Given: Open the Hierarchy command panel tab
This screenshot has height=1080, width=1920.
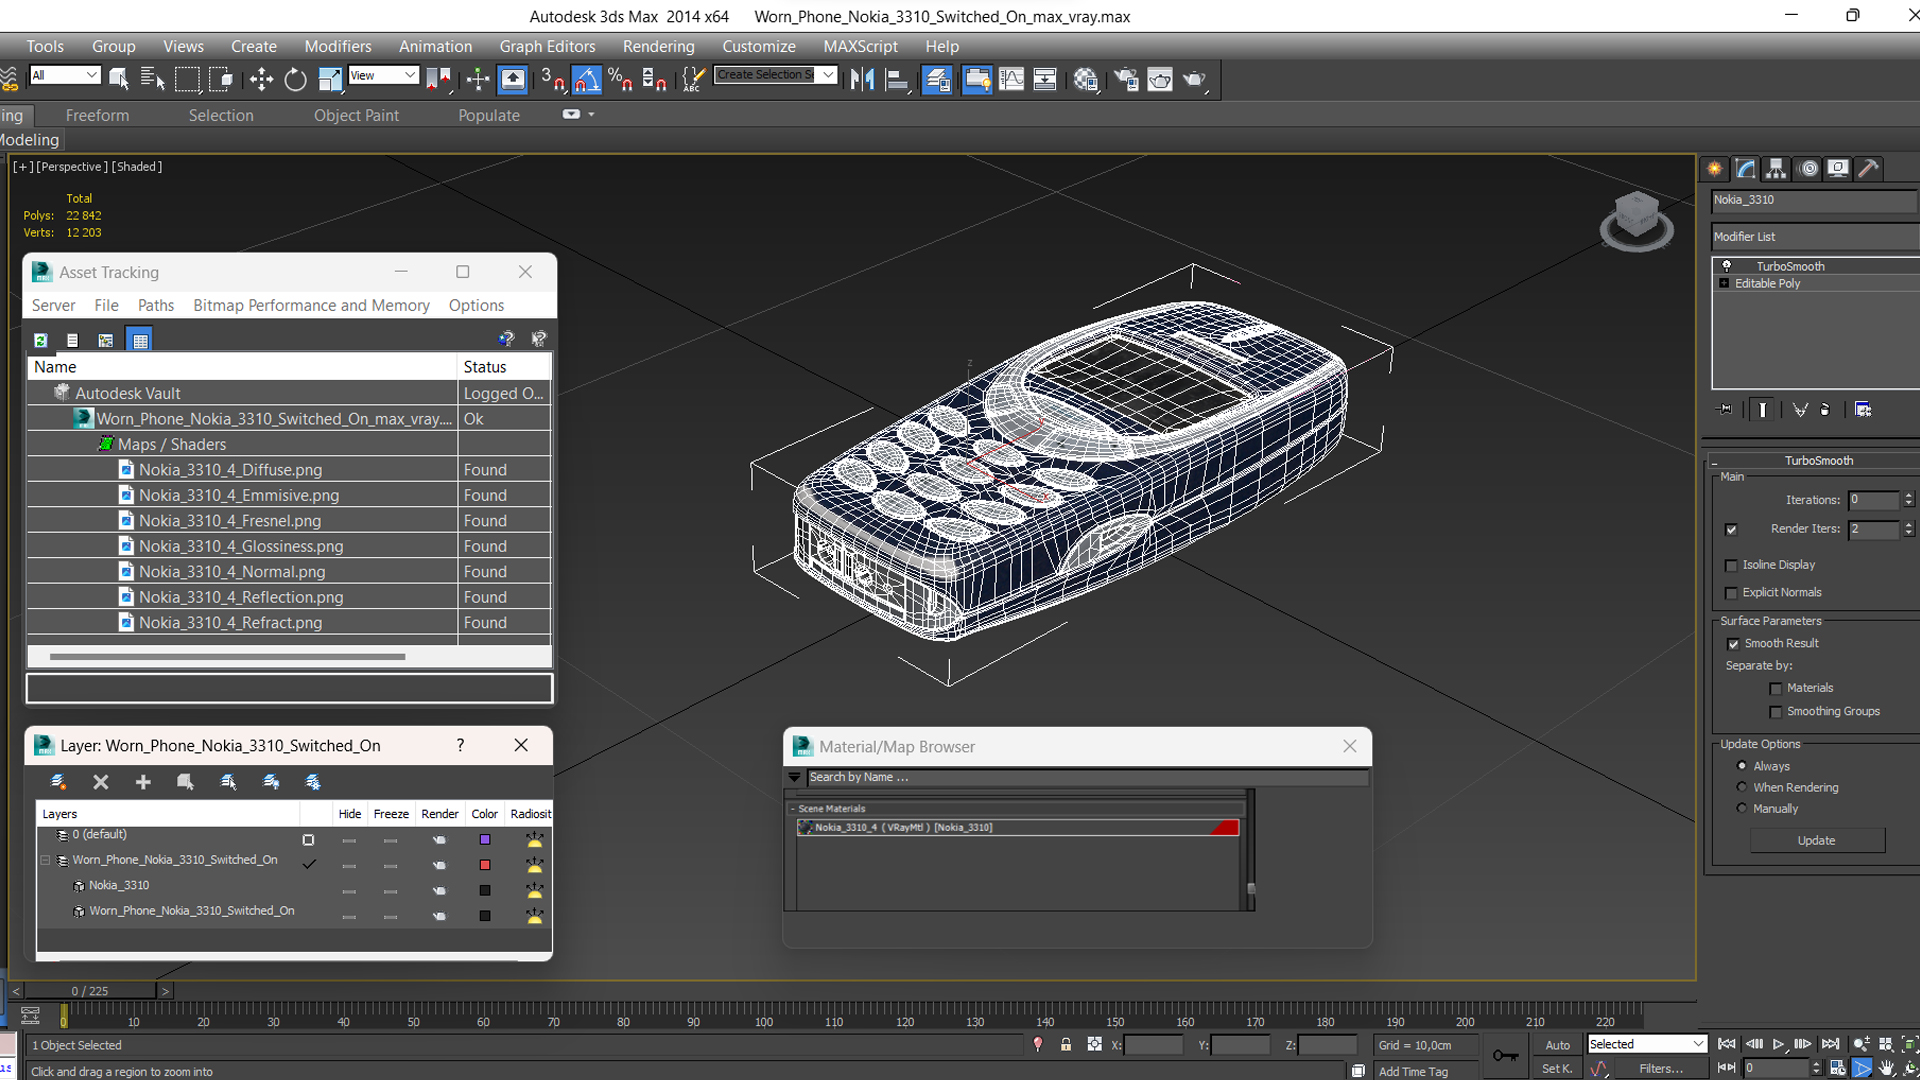Looking at the screenshot, I should 1776,168.
